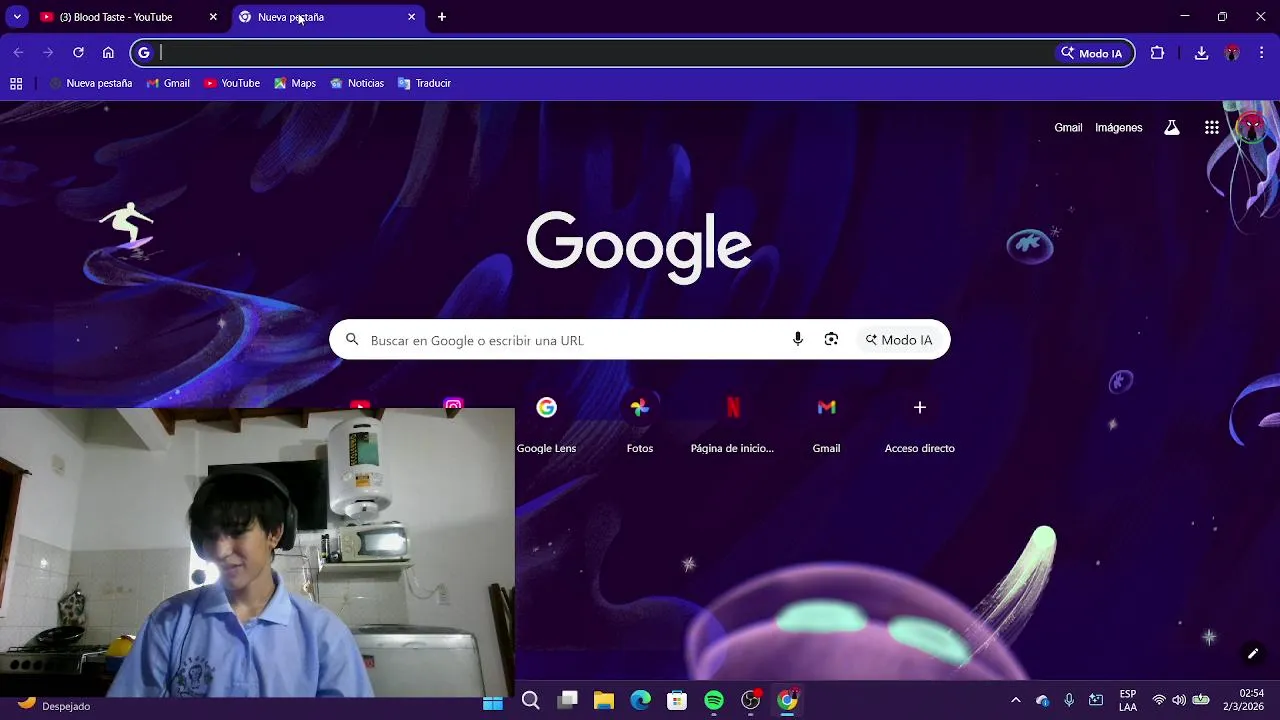The height and width of the screenshot is (720, 1280).
Task: Open the Nueva pestaña bookmark
Action: (90, 84)
